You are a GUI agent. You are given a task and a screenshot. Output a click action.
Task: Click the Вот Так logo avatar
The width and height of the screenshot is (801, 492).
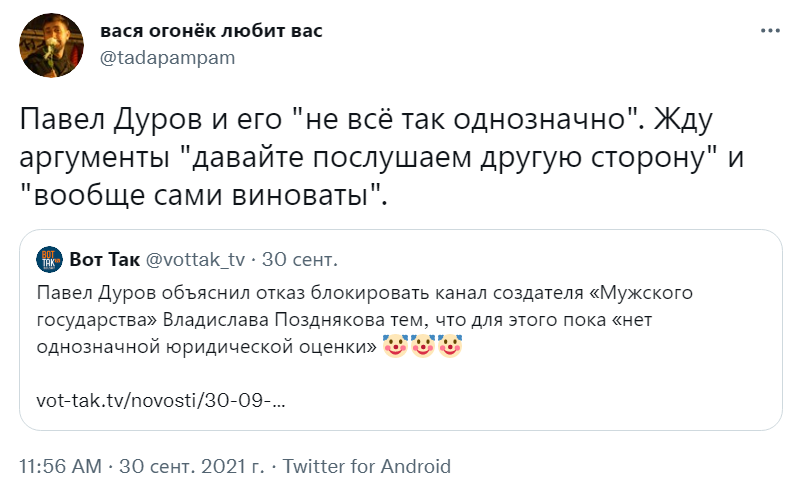[x=49, y=260]
